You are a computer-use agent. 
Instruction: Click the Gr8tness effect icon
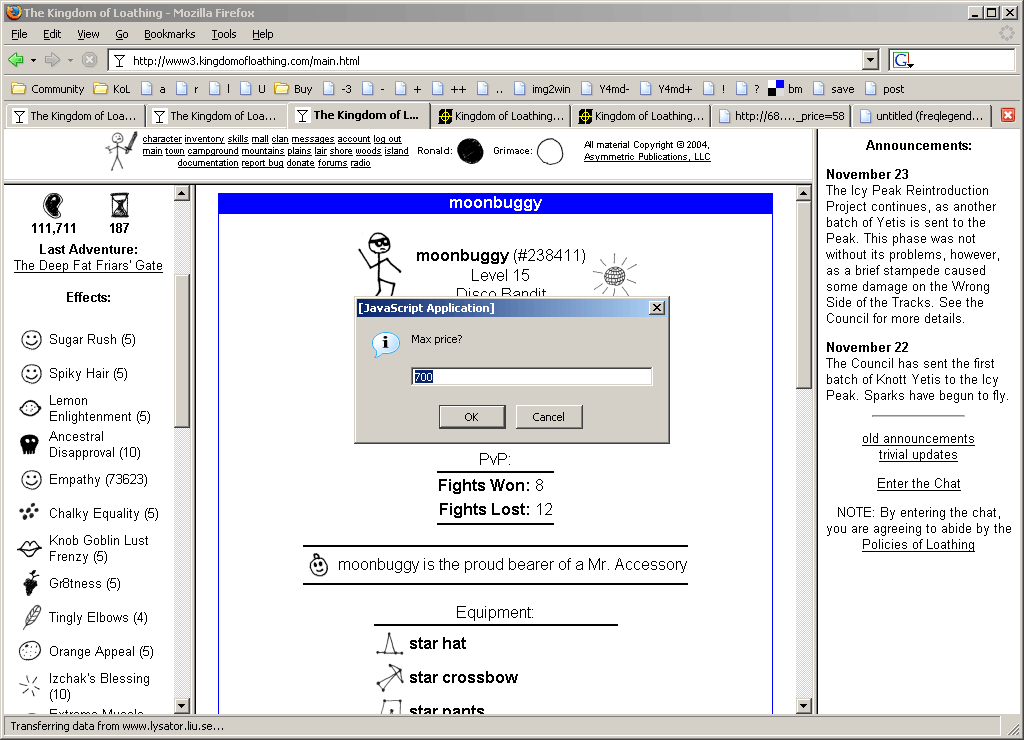pos(31,583)
